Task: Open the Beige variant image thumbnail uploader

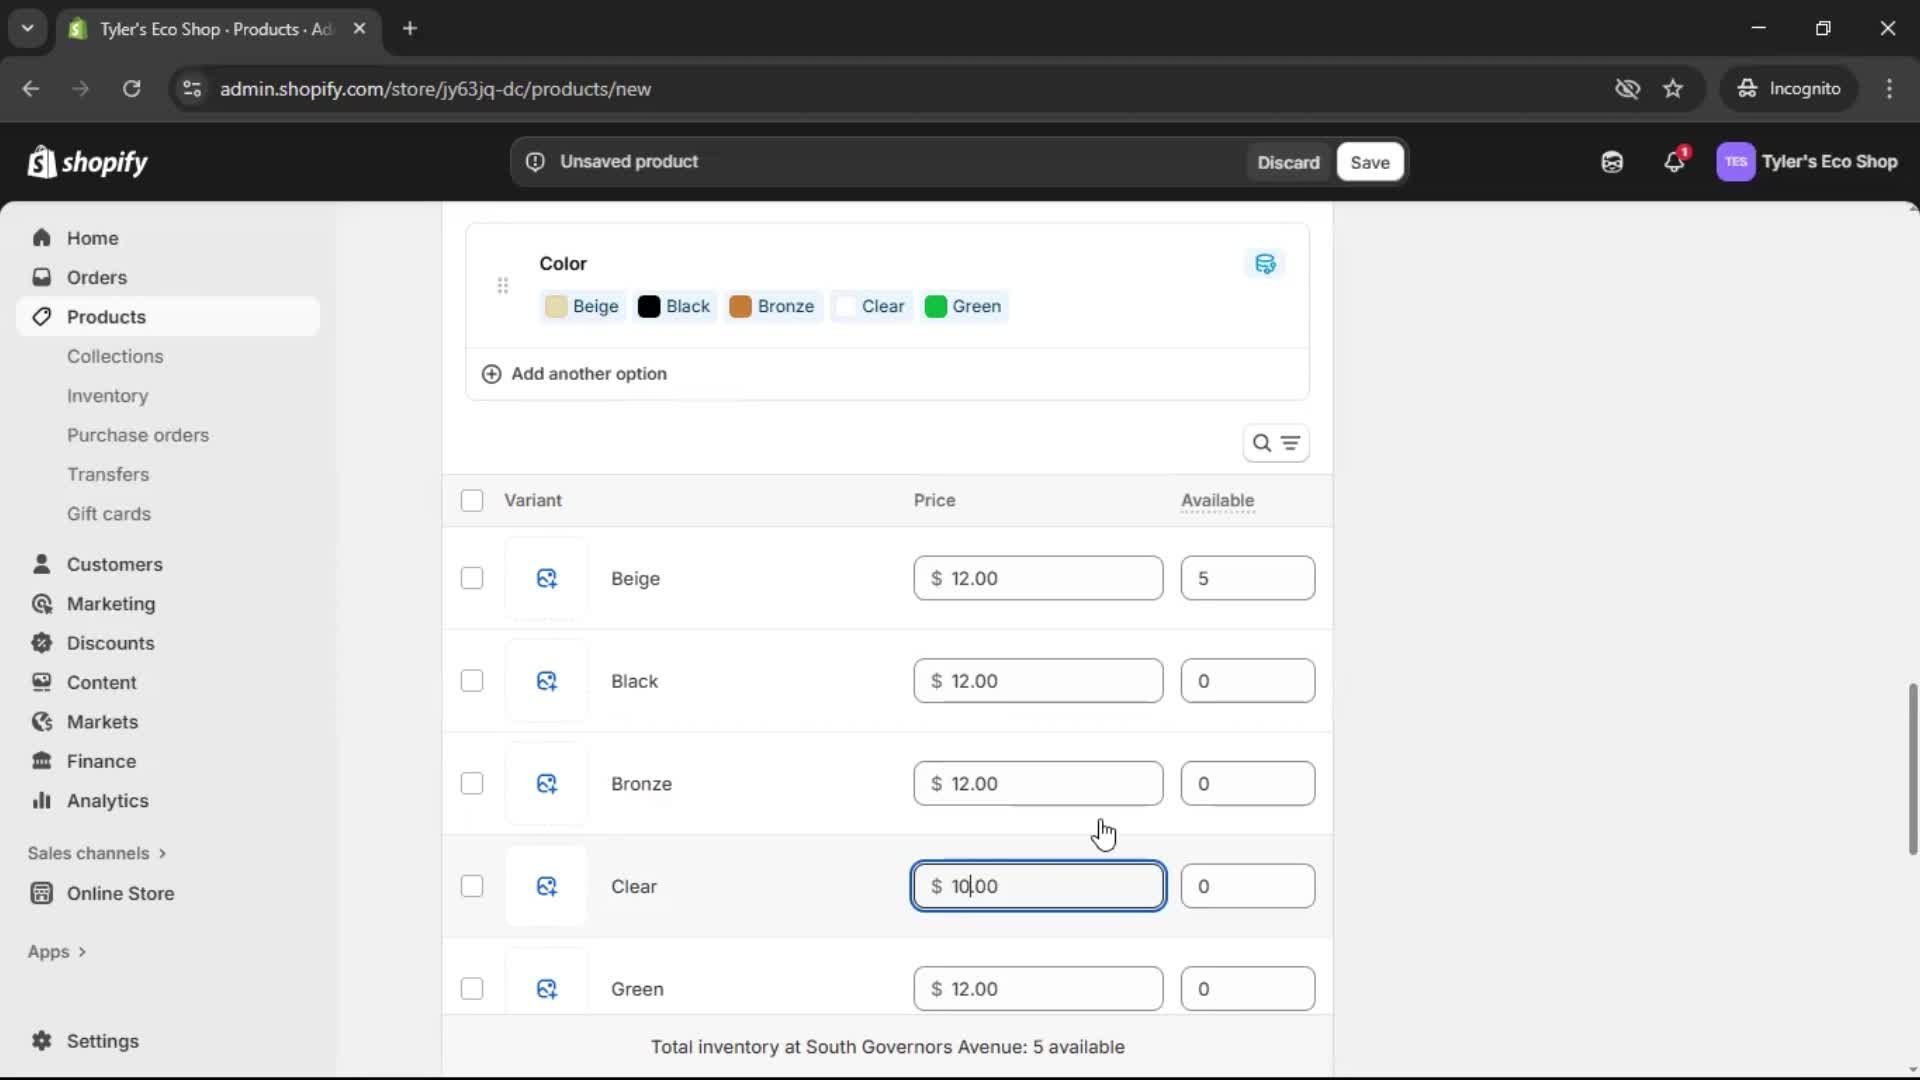Action: [x=547, y=578]
